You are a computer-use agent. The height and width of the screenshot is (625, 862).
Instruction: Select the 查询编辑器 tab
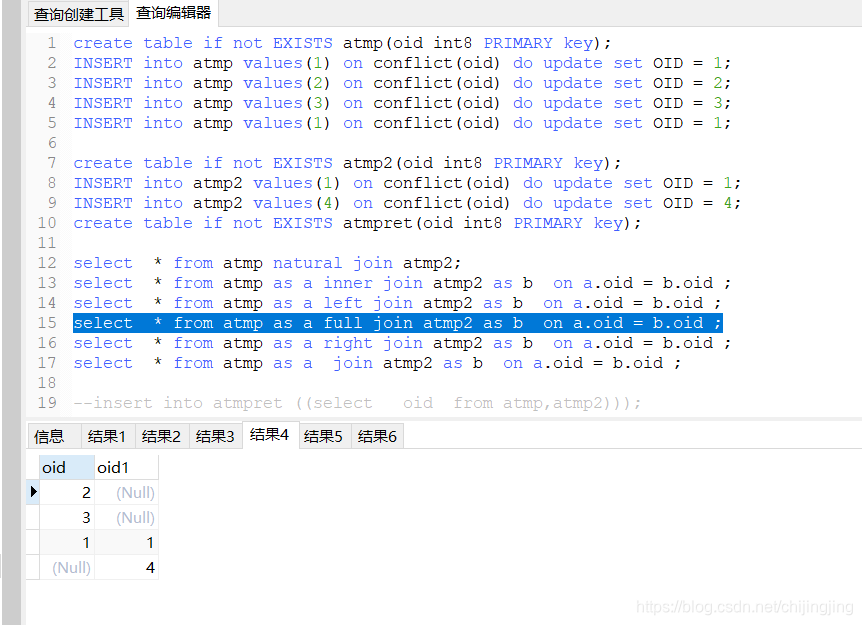click(x=173, y=13)
